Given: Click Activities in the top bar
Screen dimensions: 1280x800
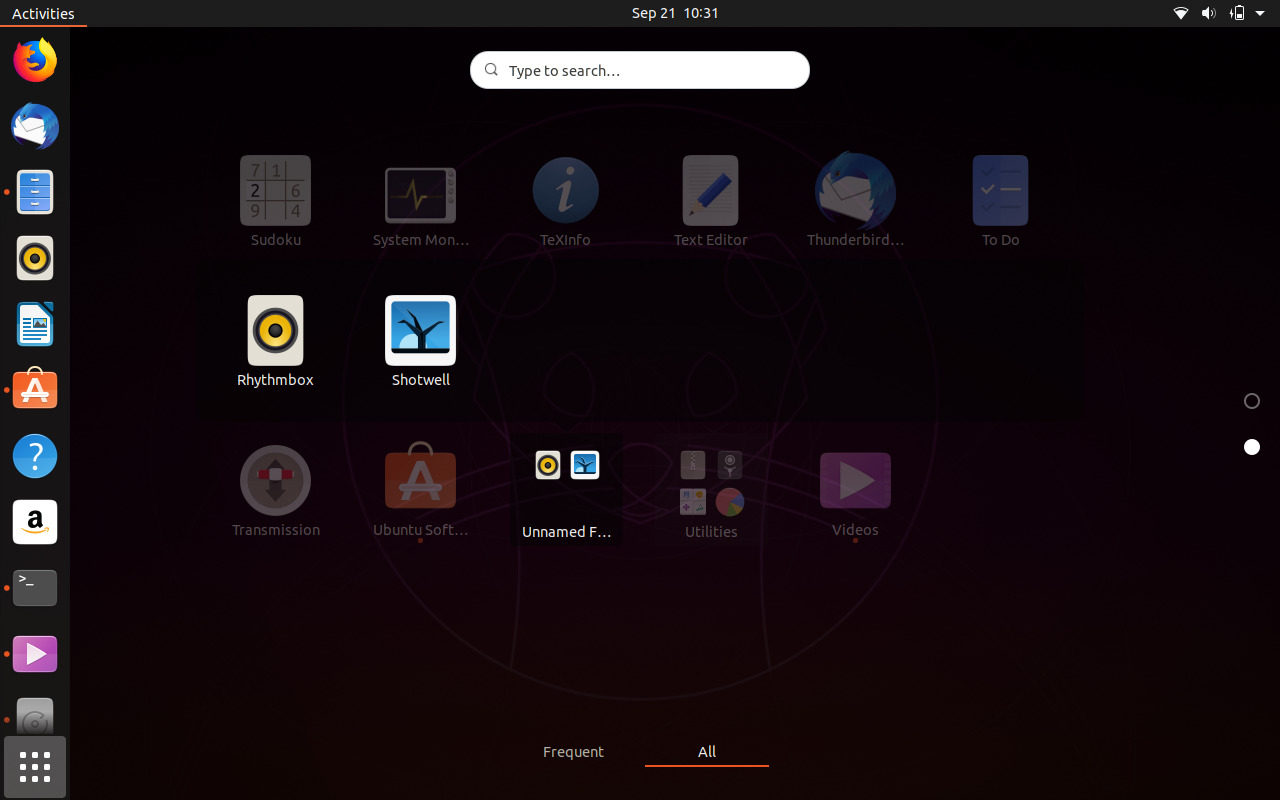Looking at the screenshot, I should click(43, 13).
